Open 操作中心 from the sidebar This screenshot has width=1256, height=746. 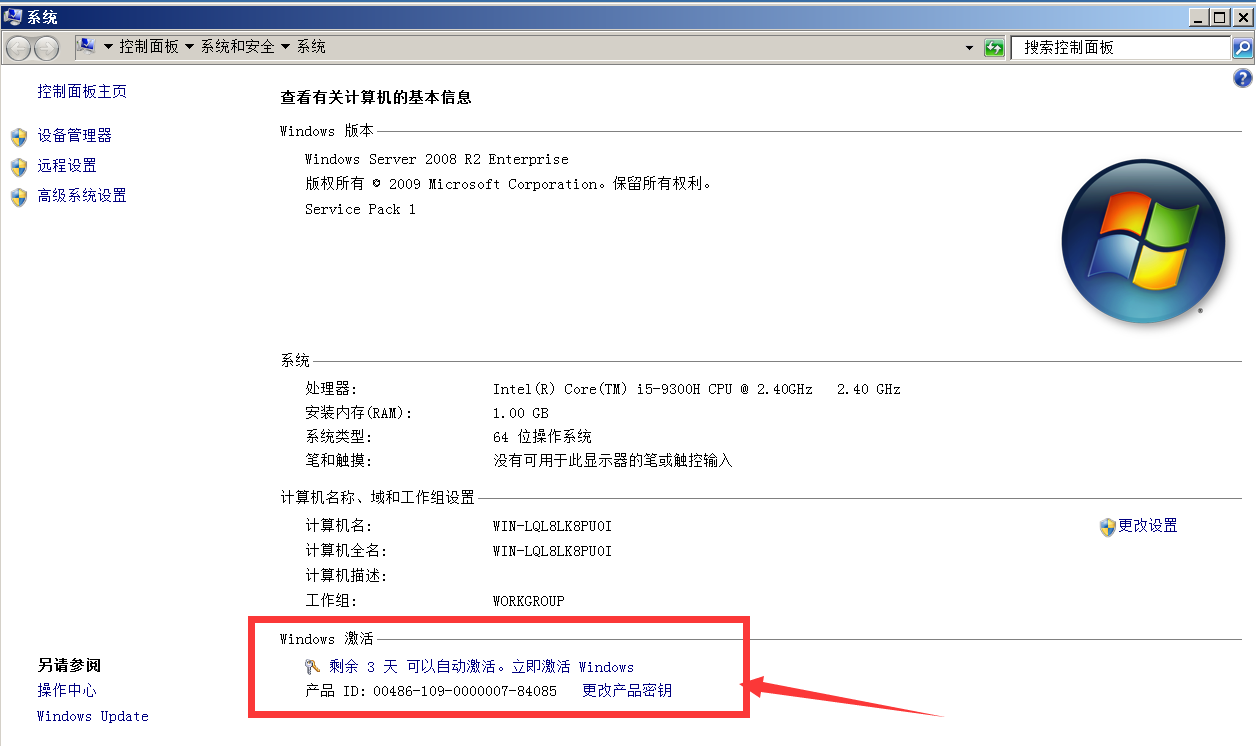tap(67, 690)
